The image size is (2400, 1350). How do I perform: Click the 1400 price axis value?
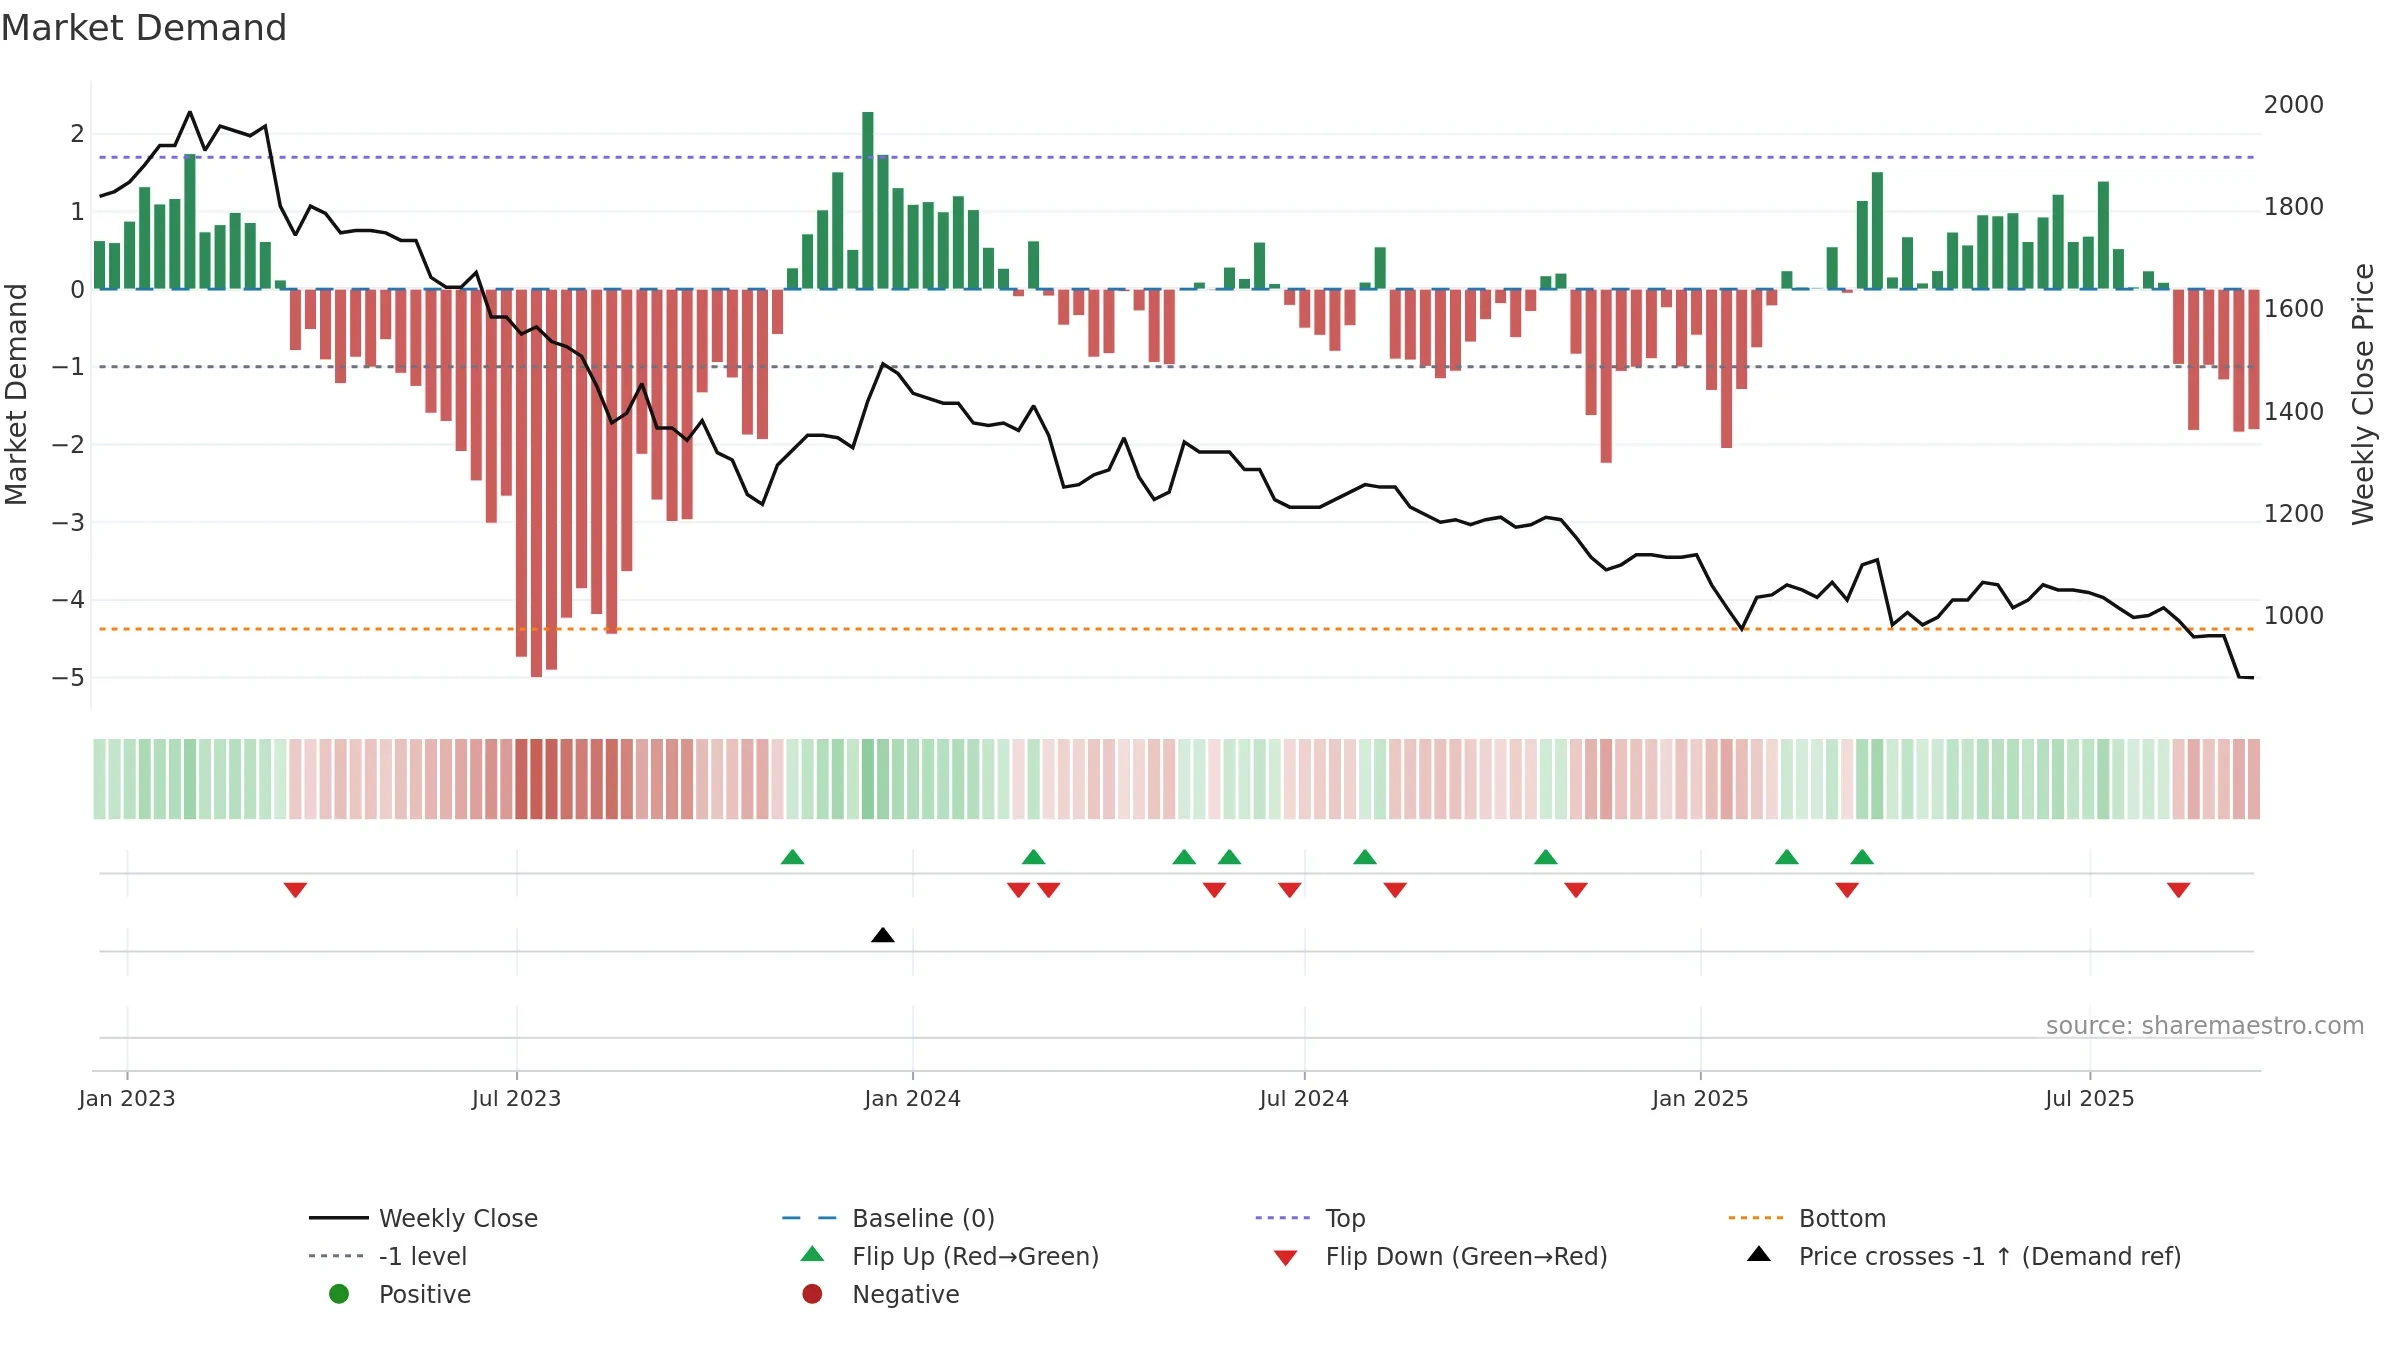click(2294, 412)
